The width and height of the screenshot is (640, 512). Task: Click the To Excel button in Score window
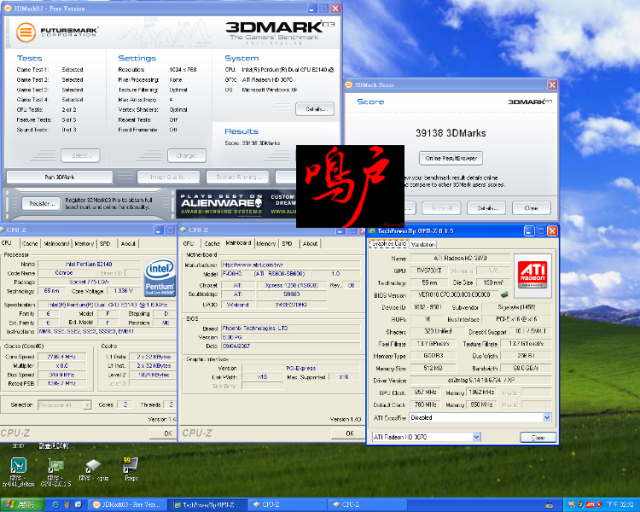(441, 208)
